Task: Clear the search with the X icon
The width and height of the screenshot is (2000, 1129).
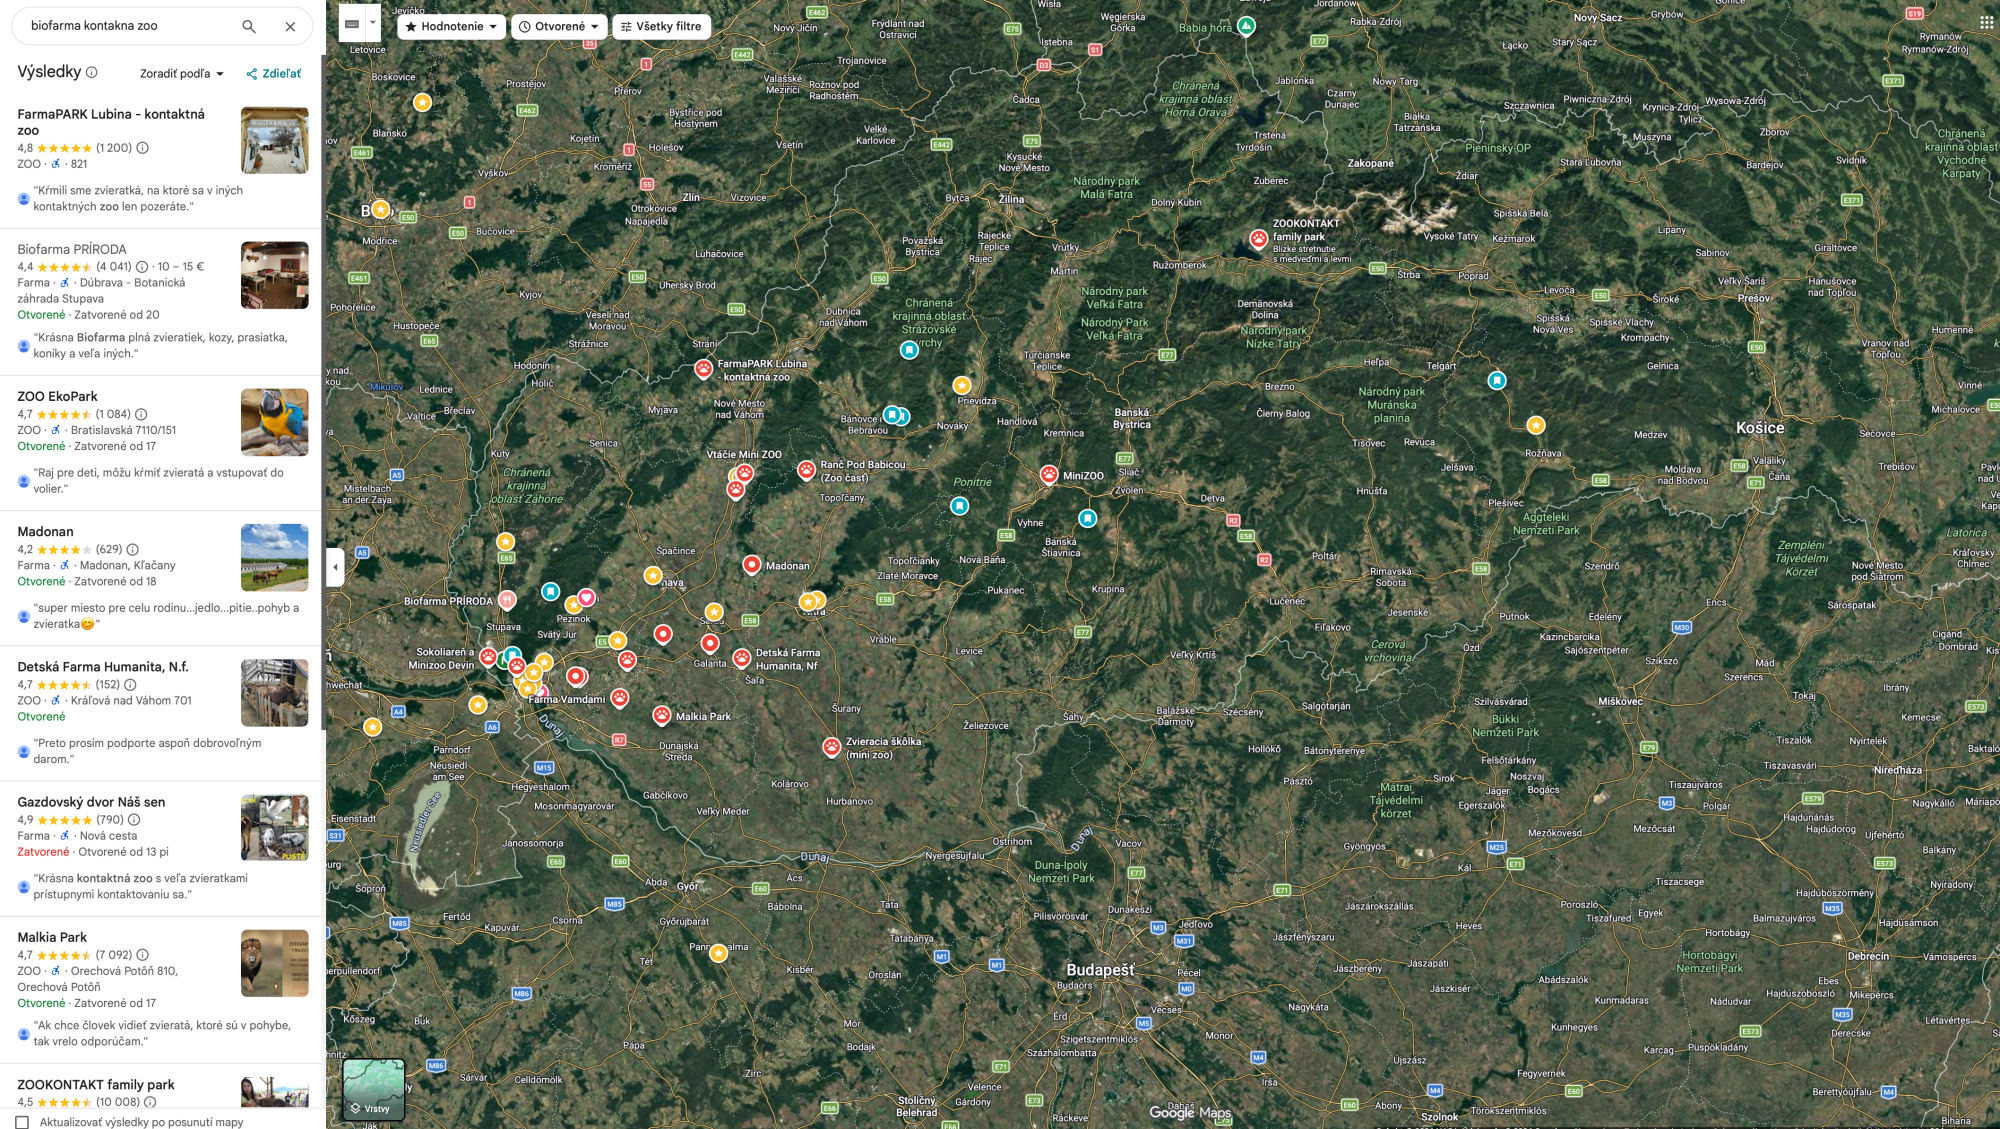Action: [290, 27]
